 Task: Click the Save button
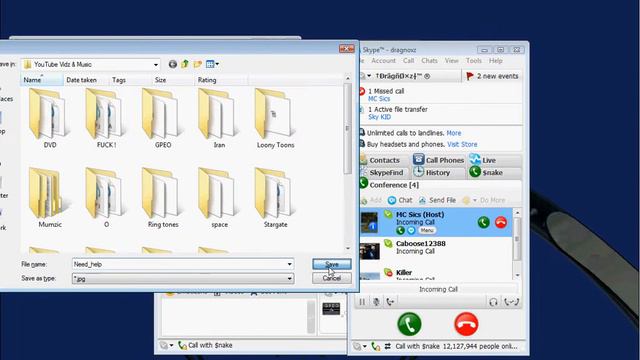tap(331, 264)
